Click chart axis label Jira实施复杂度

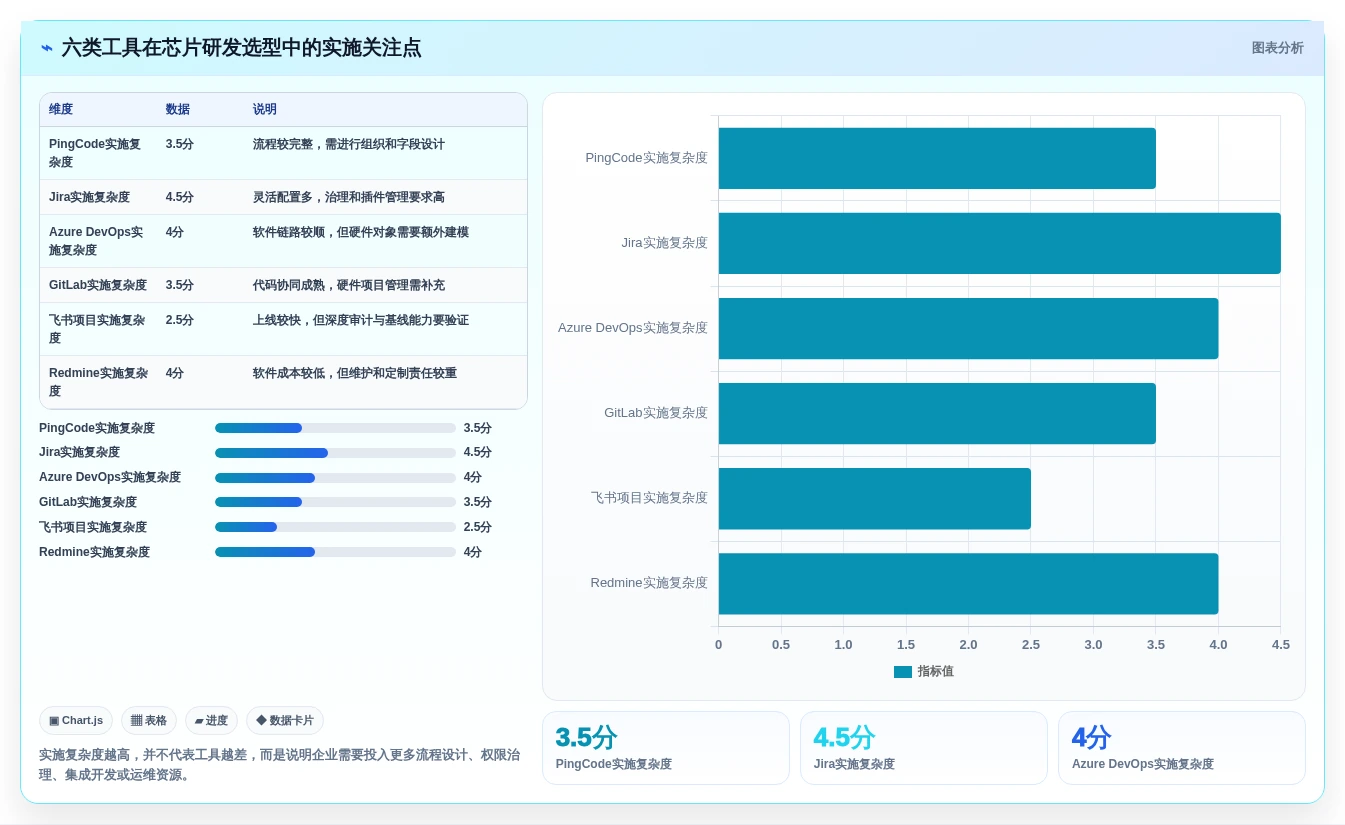664,243
